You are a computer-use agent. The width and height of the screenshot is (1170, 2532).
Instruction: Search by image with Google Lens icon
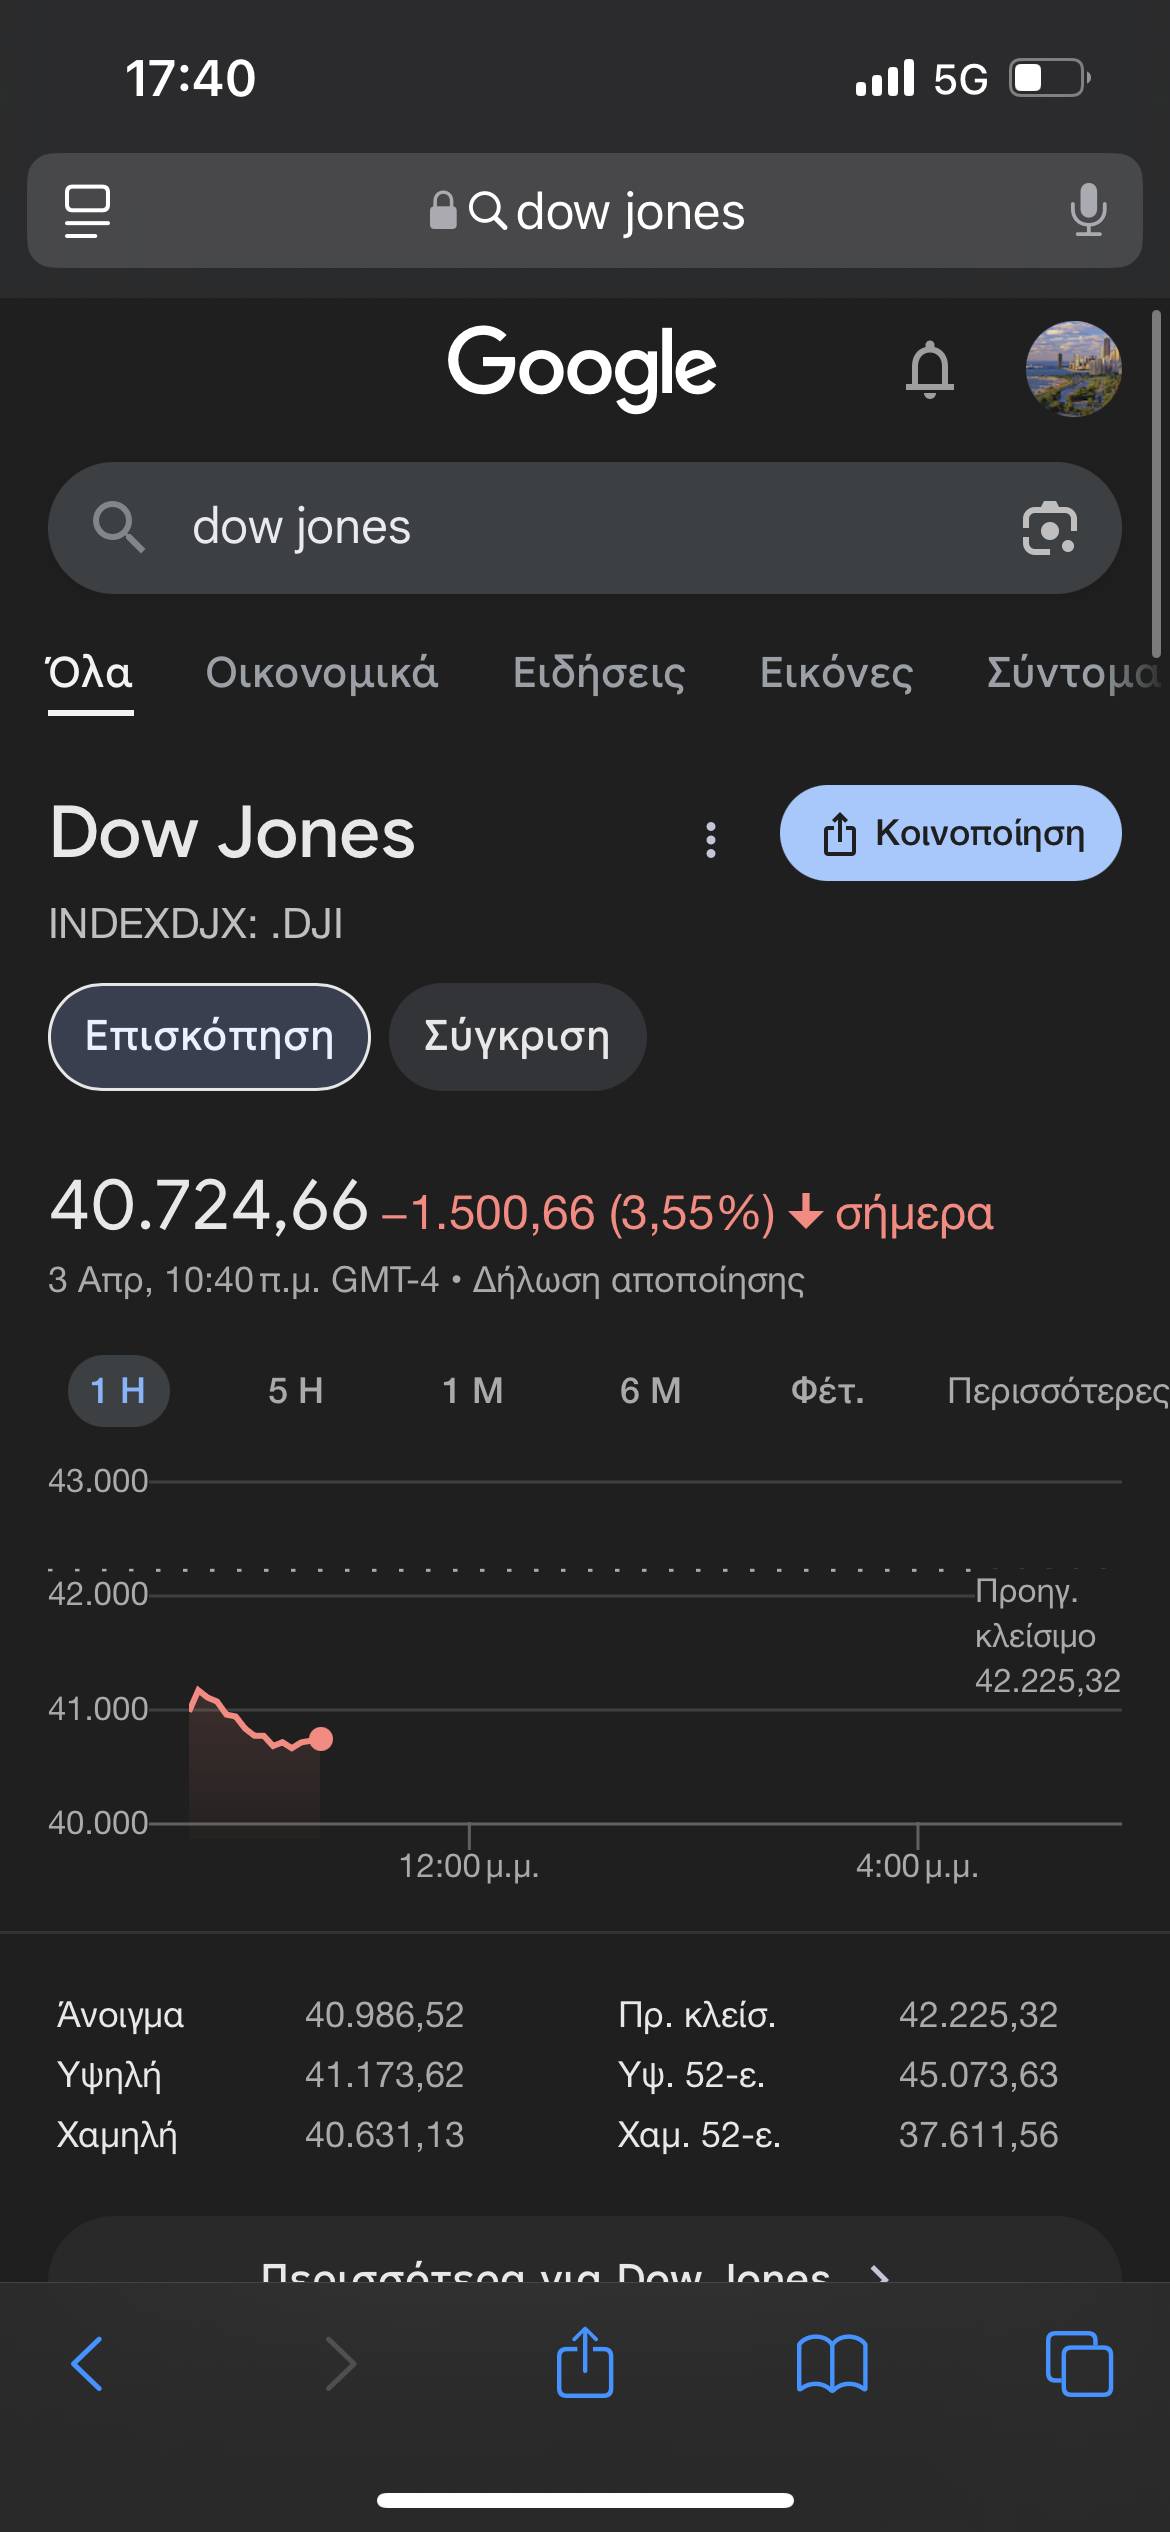pos(1049,528)
